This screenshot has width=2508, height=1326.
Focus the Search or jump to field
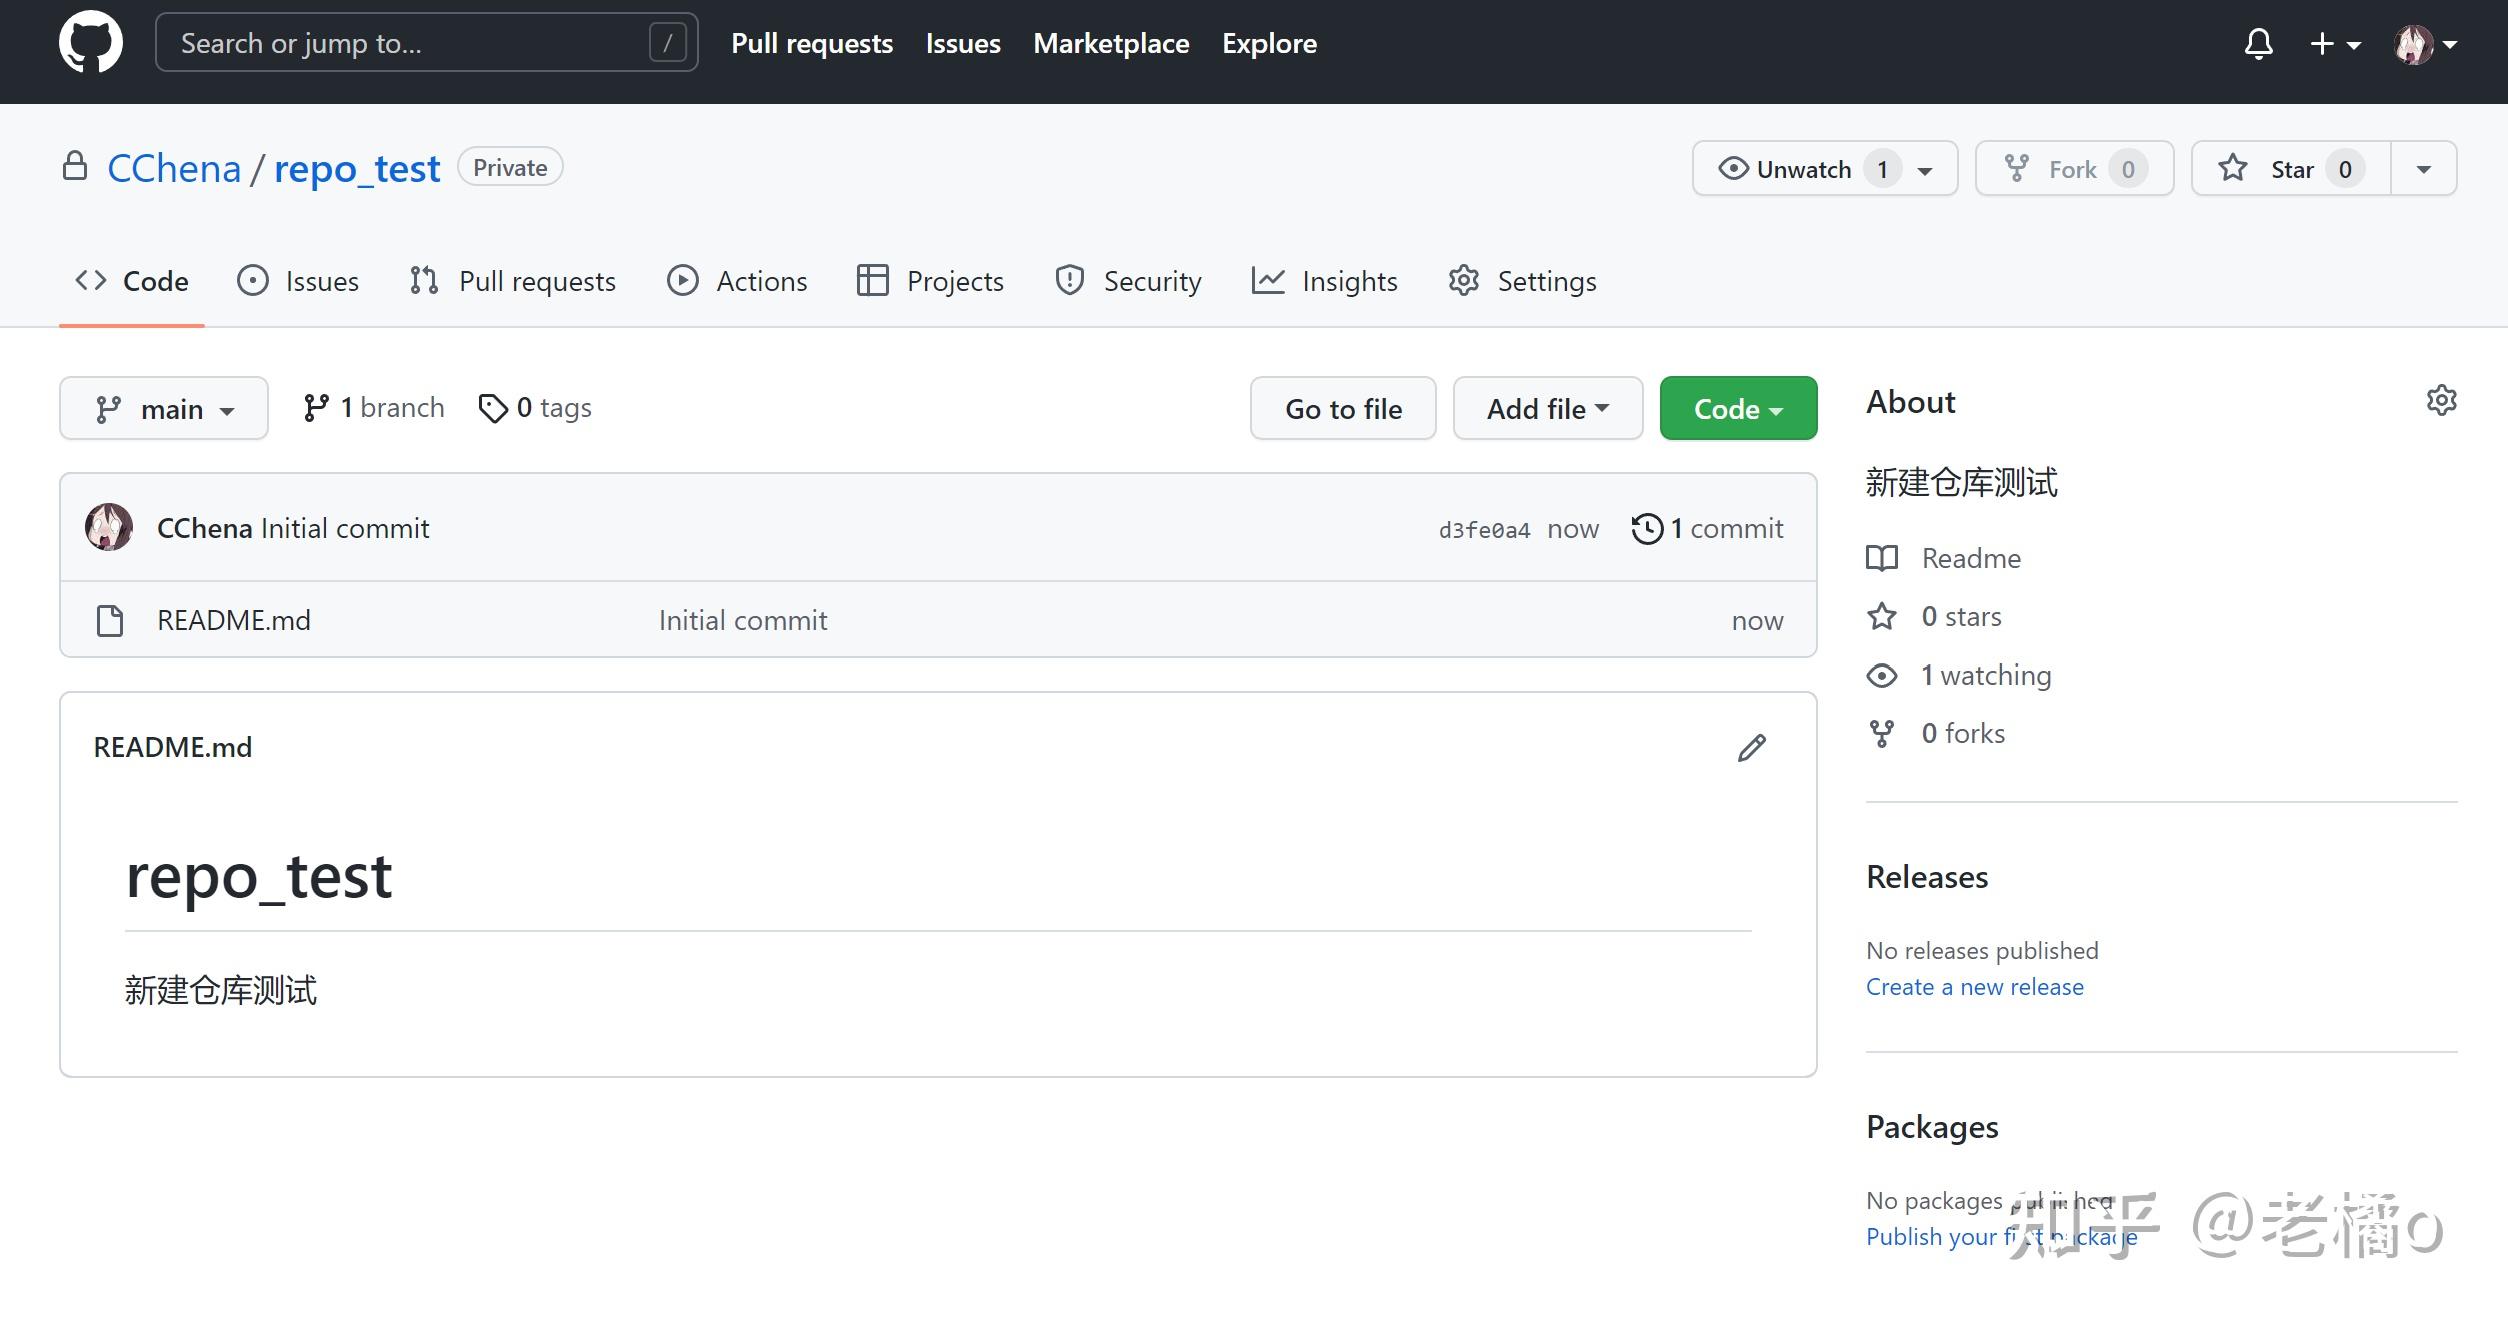pos(410,43)
